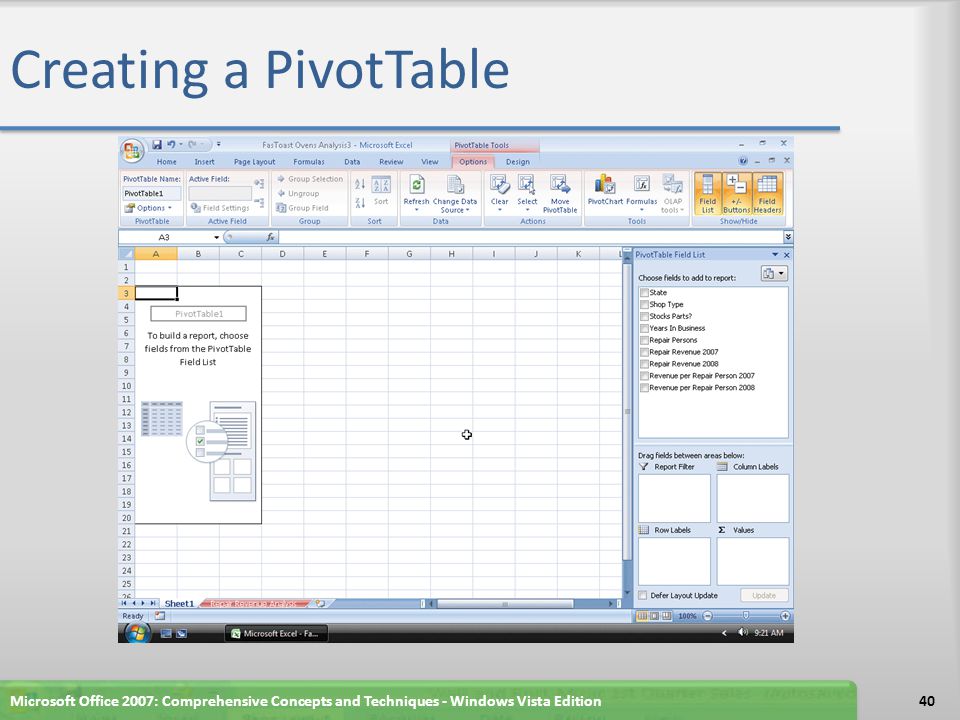The height and width of the screenshot is (720, 960).
Task: Undo the last action
Action: [171, 144]
